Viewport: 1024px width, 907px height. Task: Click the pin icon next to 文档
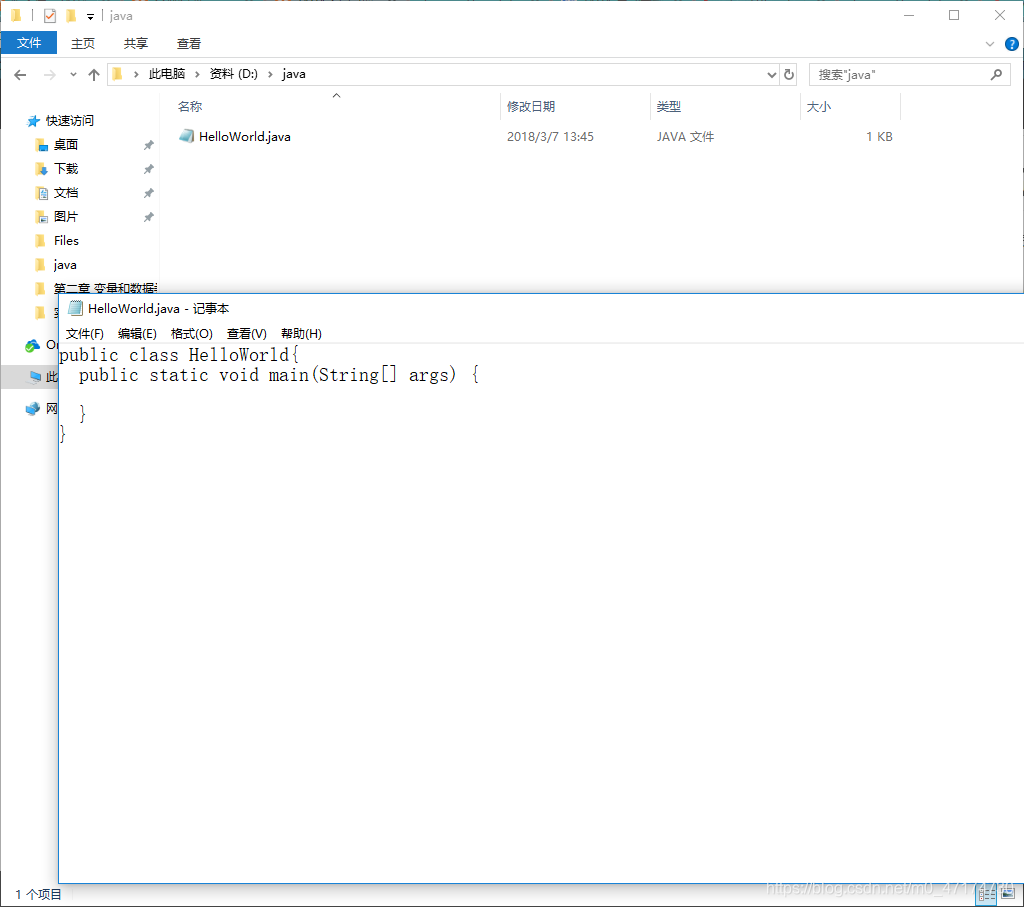148,193
